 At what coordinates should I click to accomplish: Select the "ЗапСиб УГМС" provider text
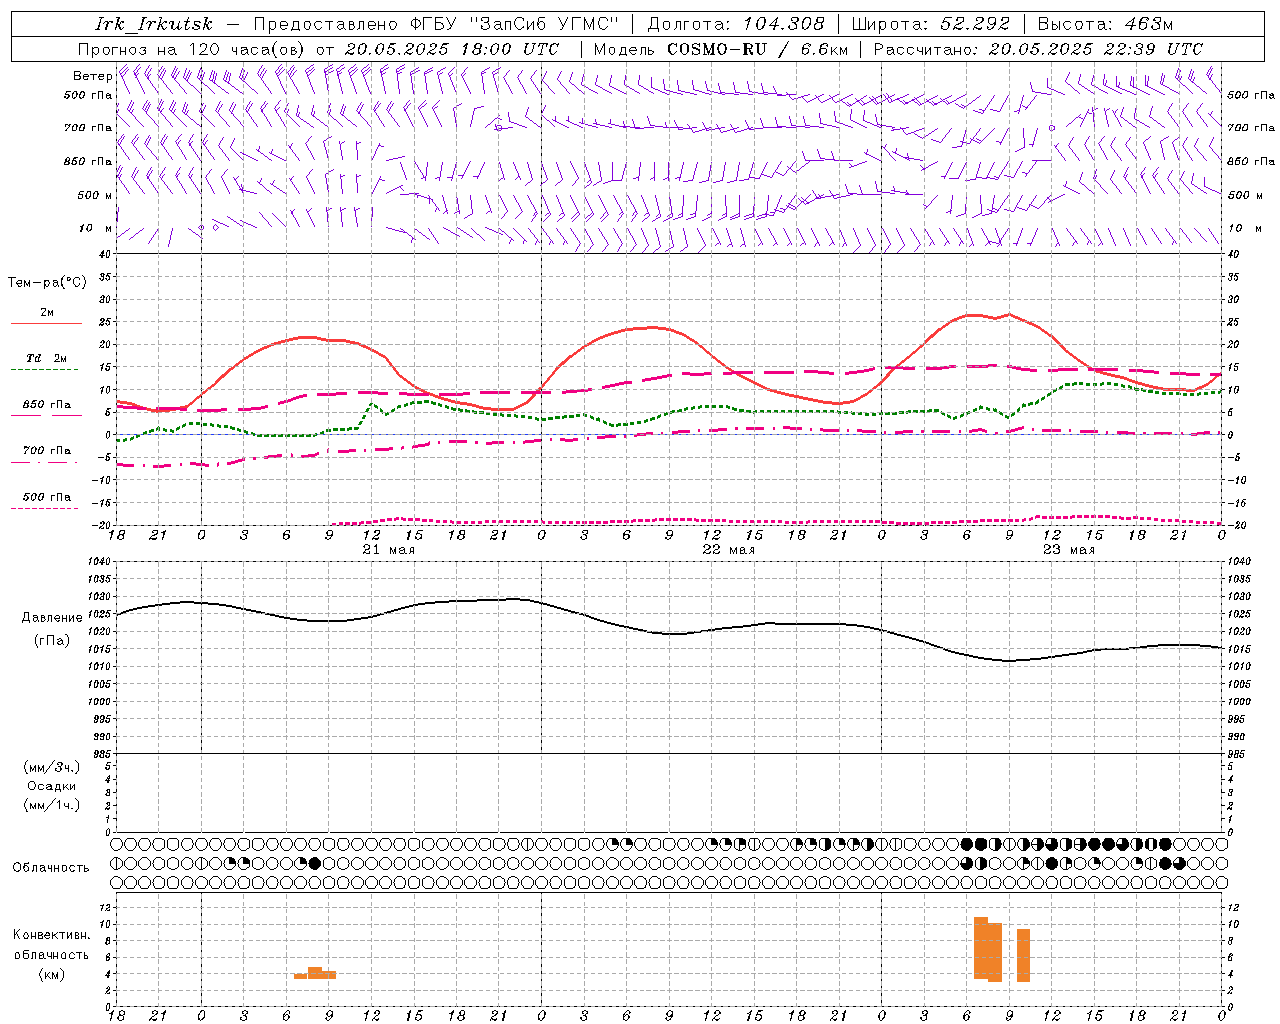tap(545, 24)
